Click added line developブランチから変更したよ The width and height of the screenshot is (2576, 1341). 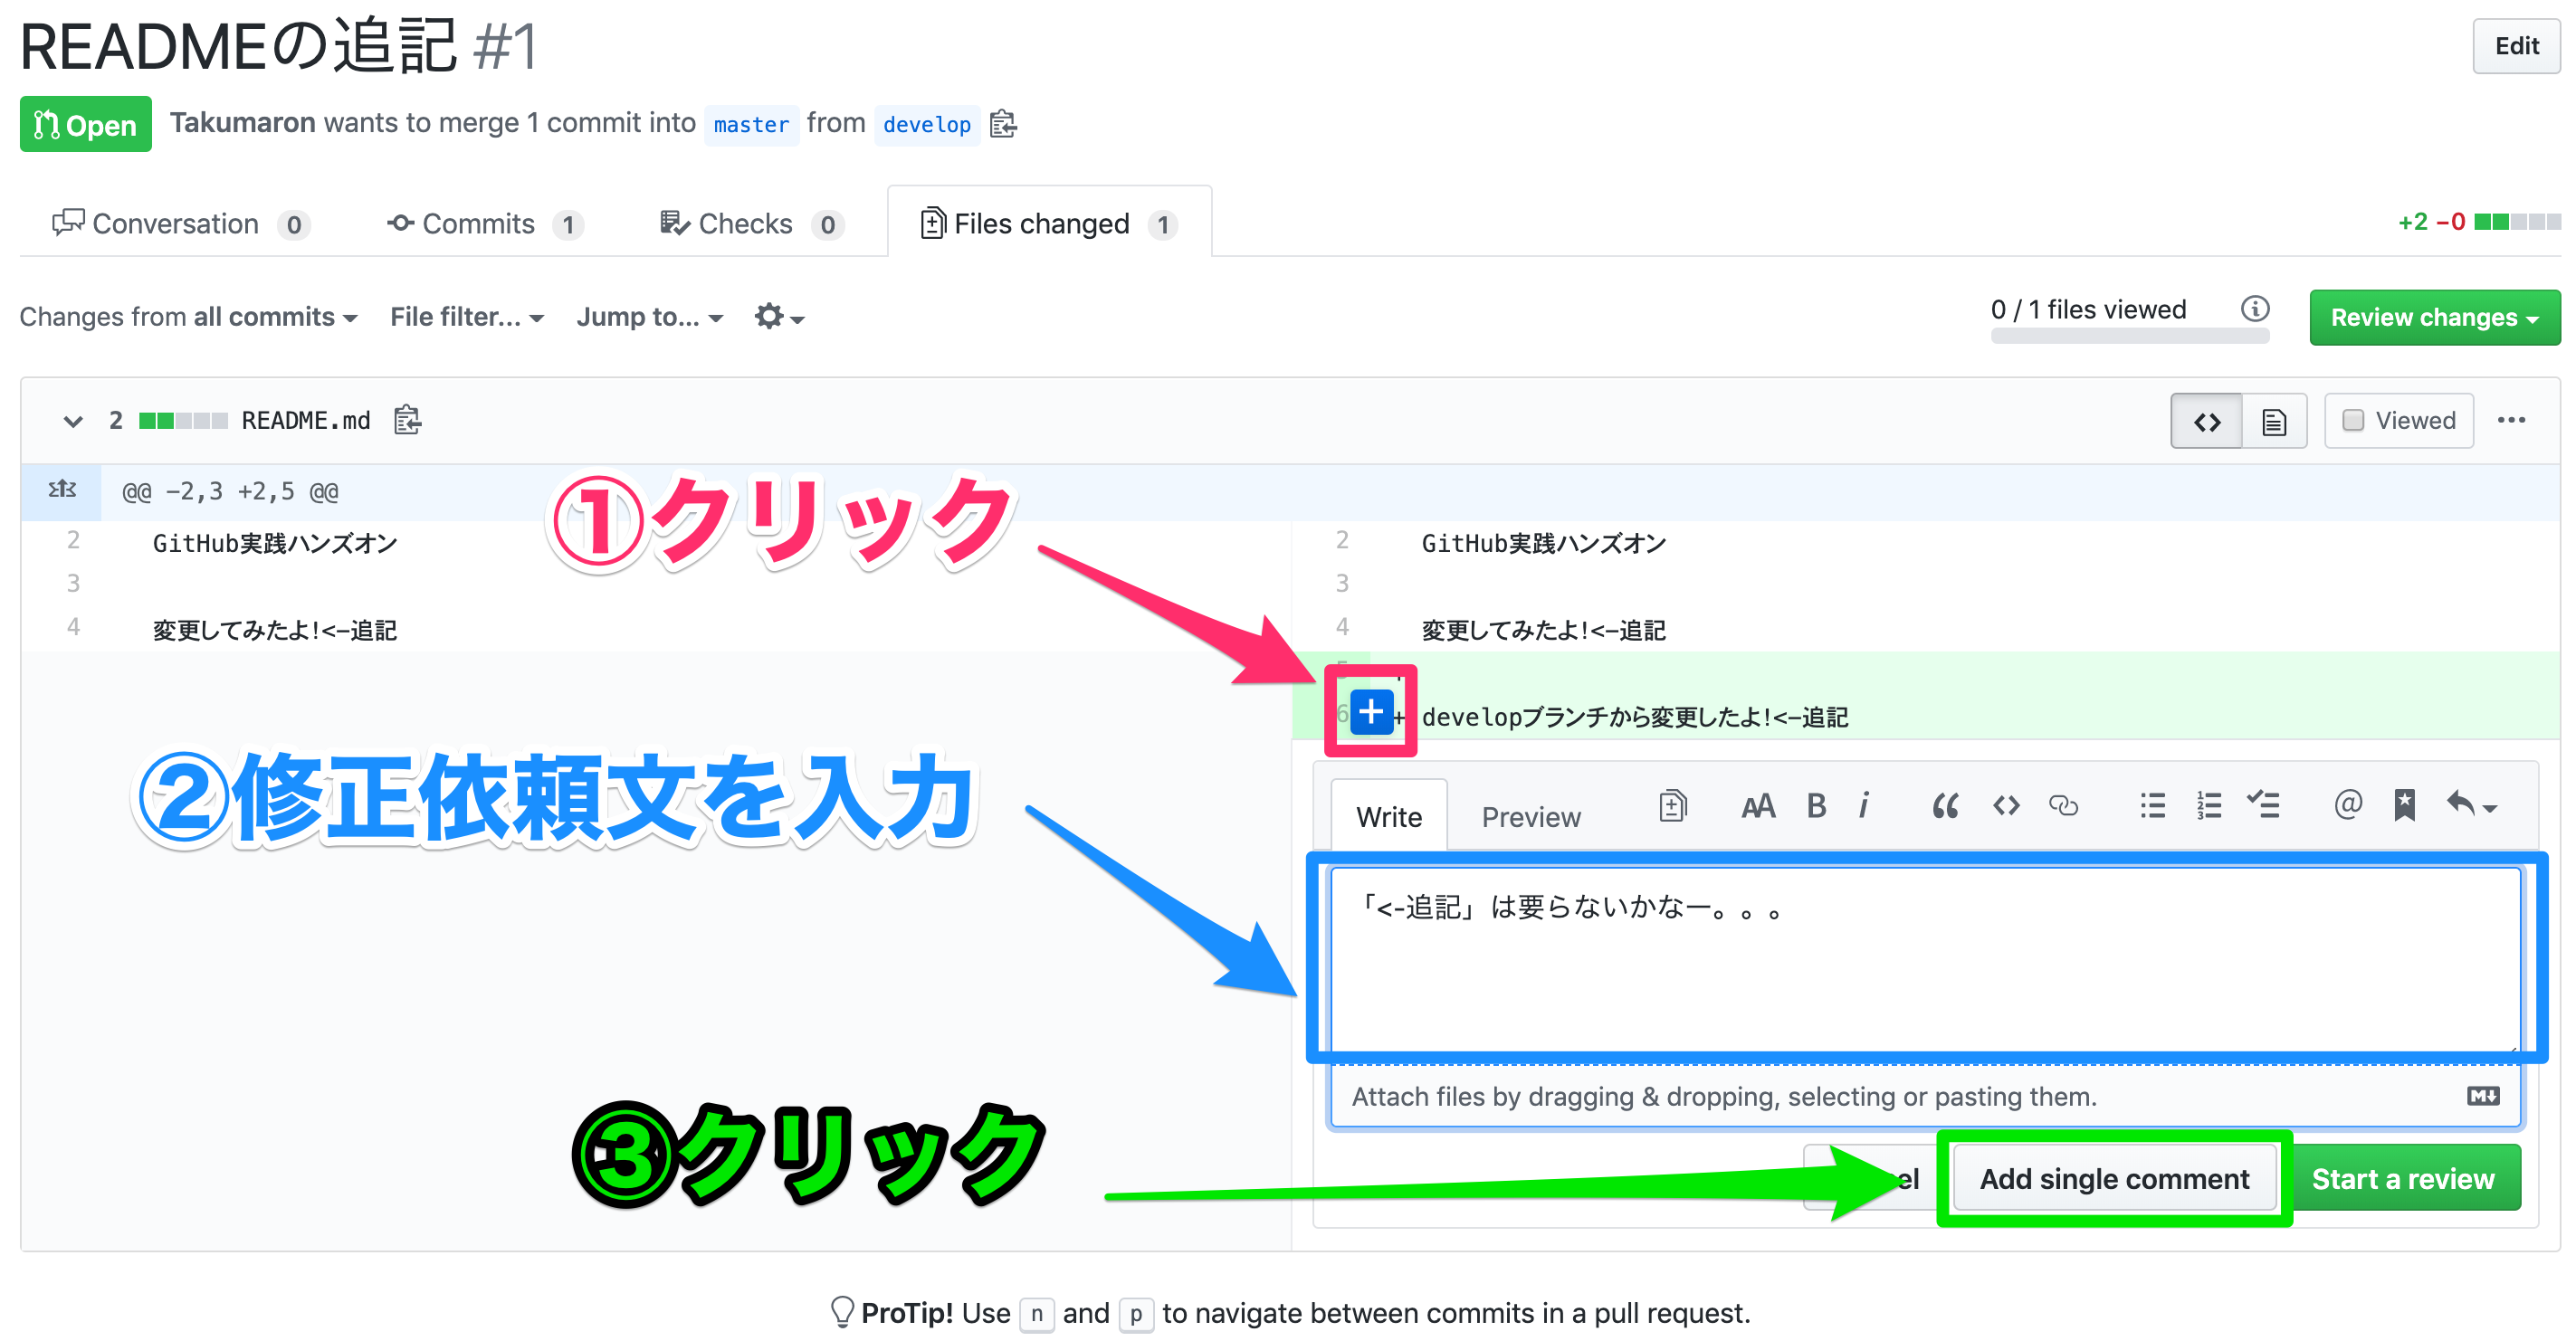1635,717
